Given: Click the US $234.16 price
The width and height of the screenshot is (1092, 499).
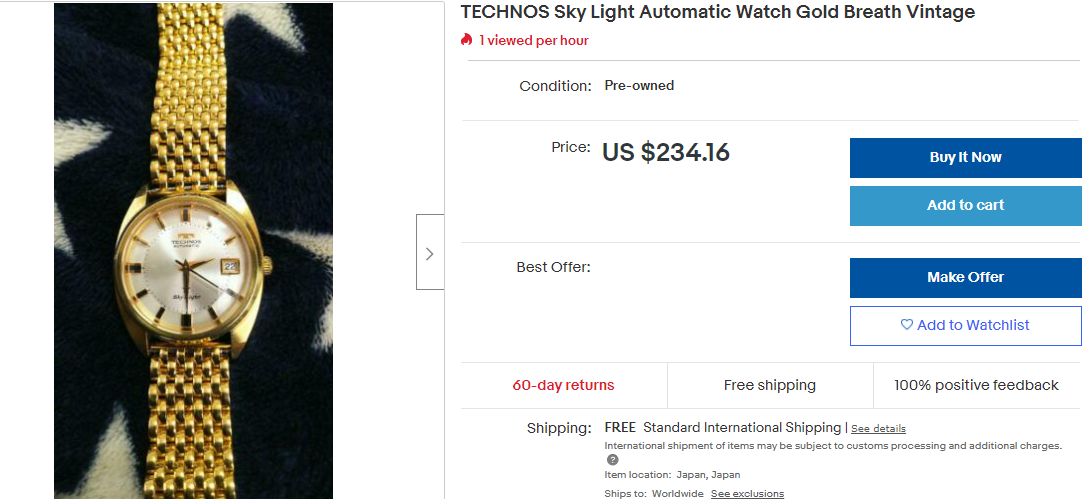Looking at the screenshot, I should click(666, 153).
